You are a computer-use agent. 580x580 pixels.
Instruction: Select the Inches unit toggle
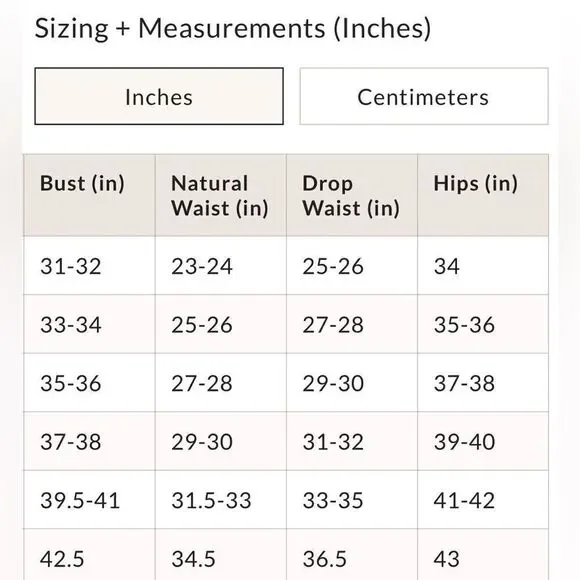pyautogui.click(x=159, y=96)
